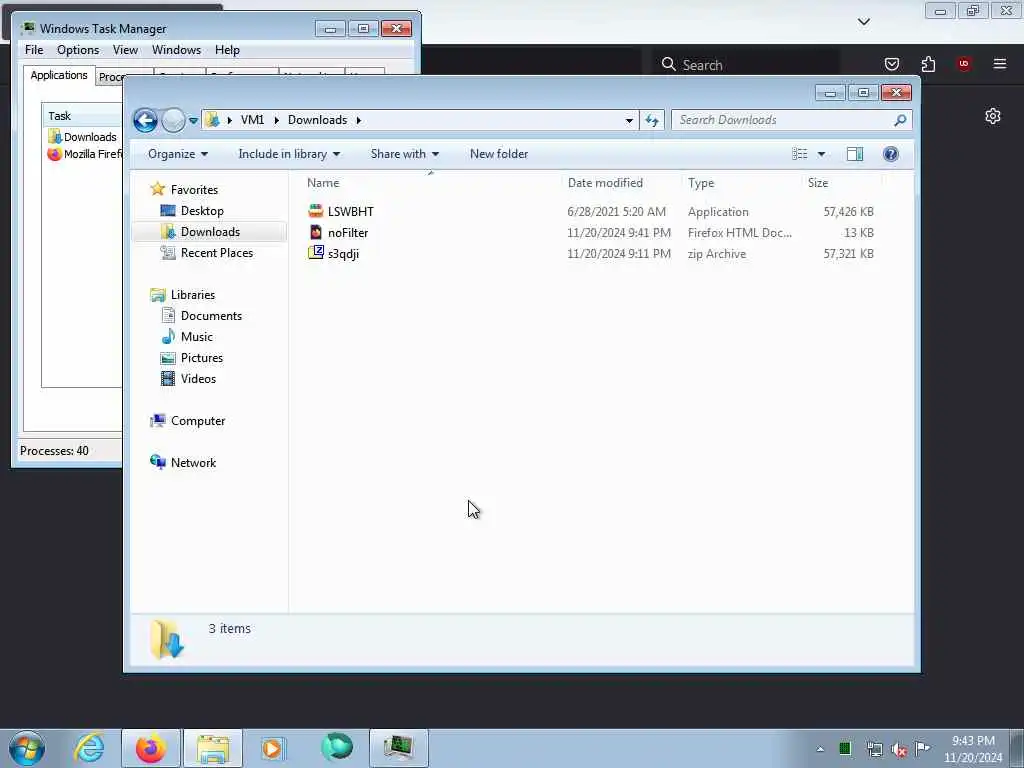Open Firefox Pocket save icon
Screen dimensions: 1024x768
tap(891, 64)
